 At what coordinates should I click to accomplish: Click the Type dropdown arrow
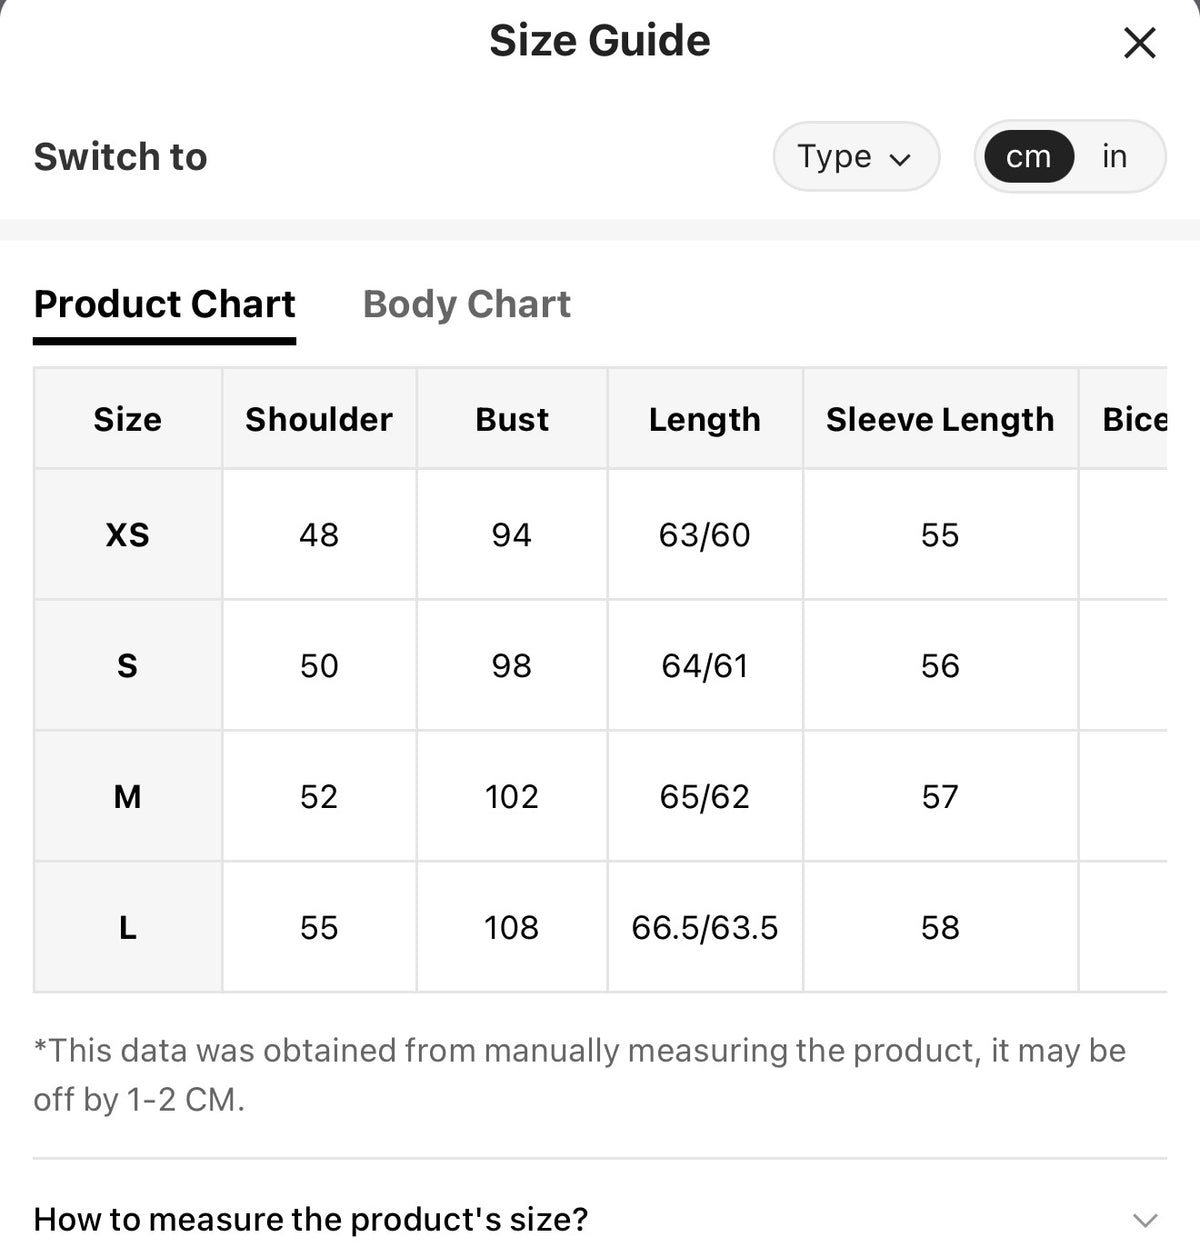pos(900,159)
